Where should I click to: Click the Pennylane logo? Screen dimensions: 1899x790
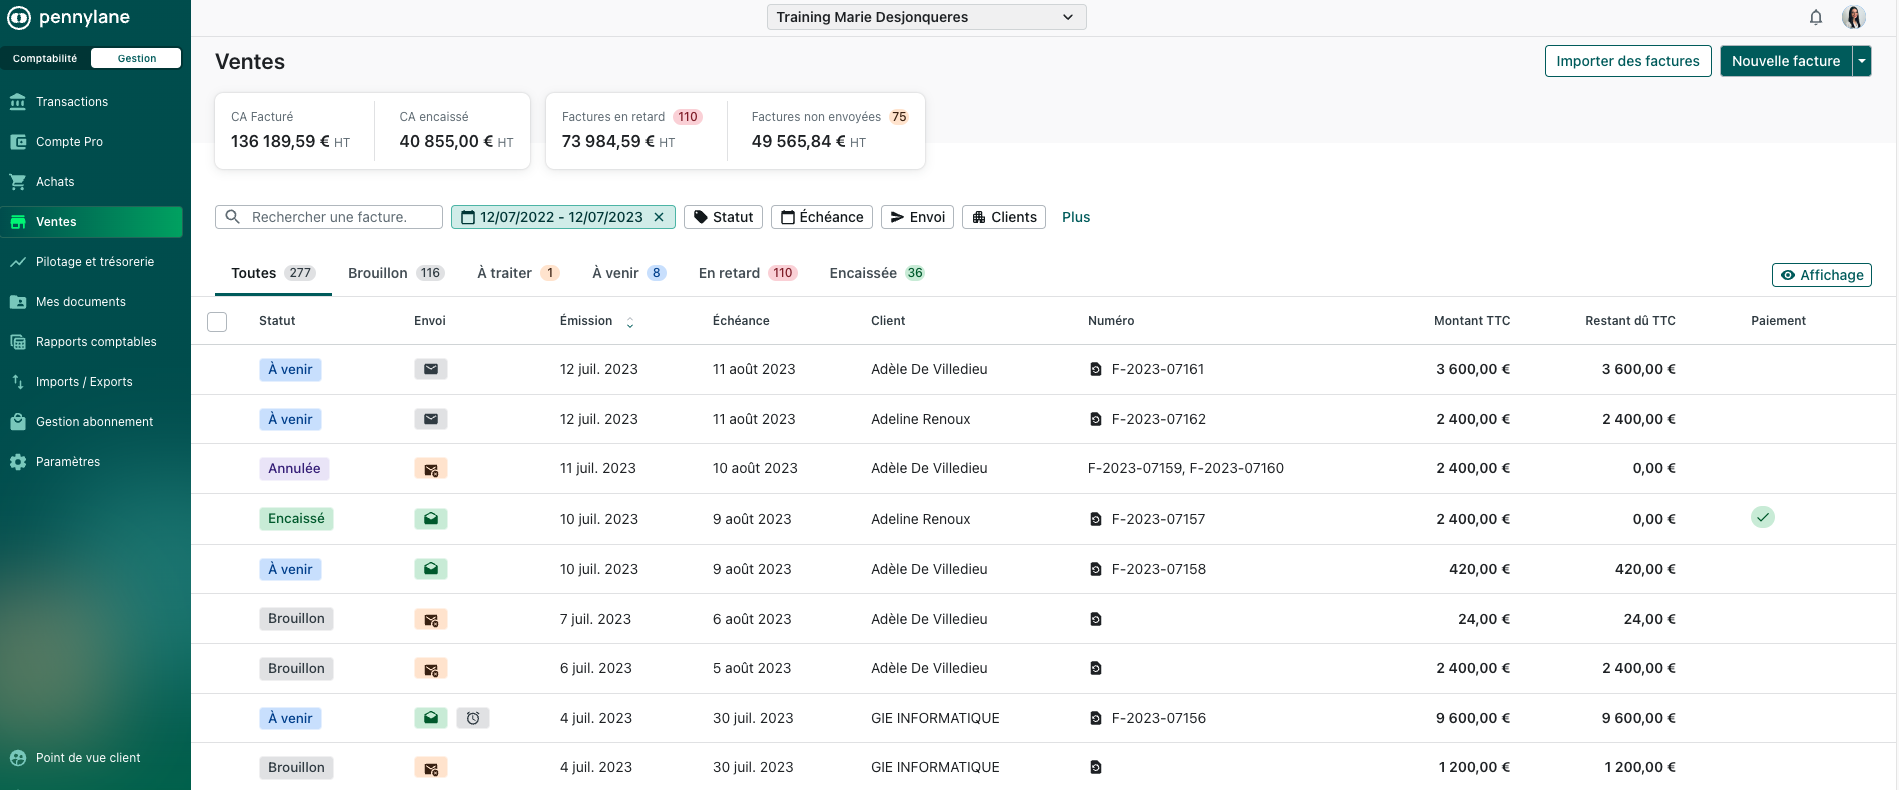coord(68,17)
